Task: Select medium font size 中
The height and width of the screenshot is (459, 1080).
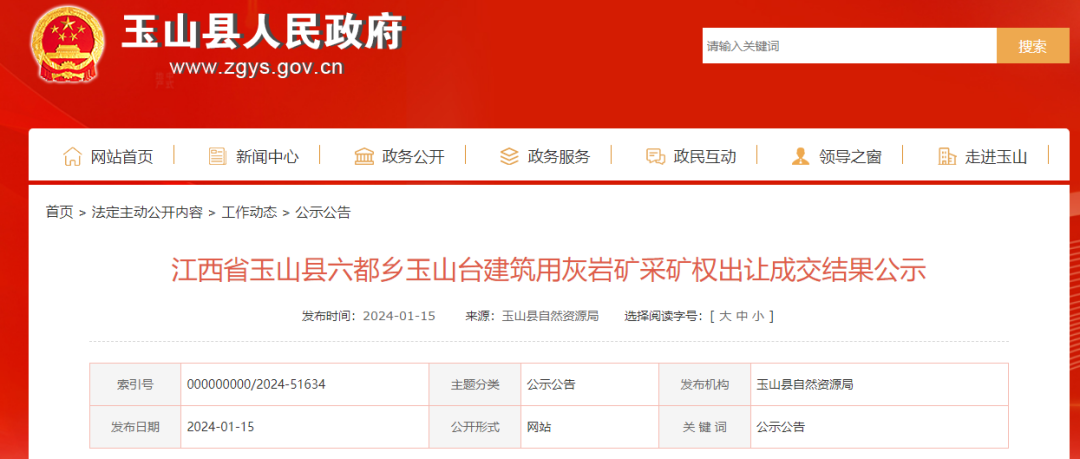Action: click(x=742, y=316)
